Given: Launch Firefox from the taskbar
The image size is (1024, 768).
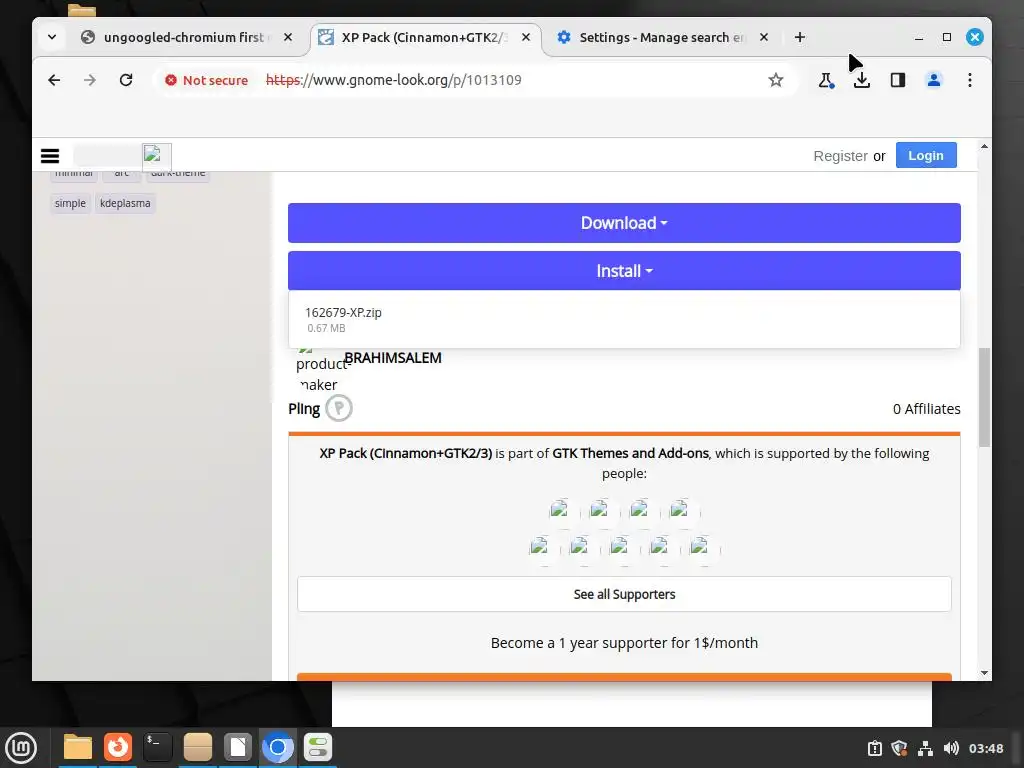Looking at the screenshot, I should pos(118,747).
